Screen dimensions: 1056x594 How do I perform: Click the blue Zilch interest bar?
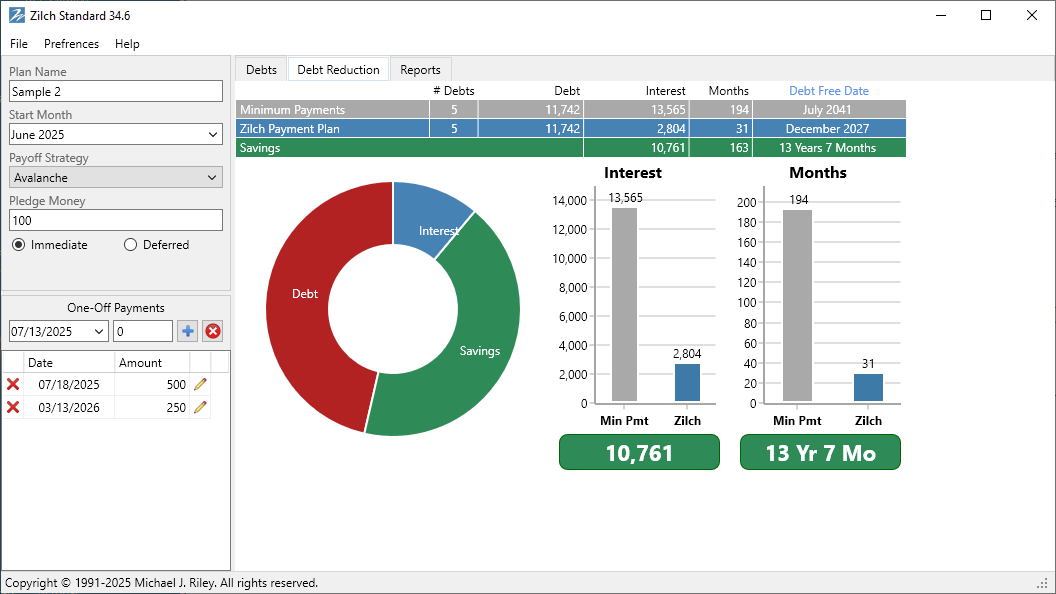coord(688,383)
